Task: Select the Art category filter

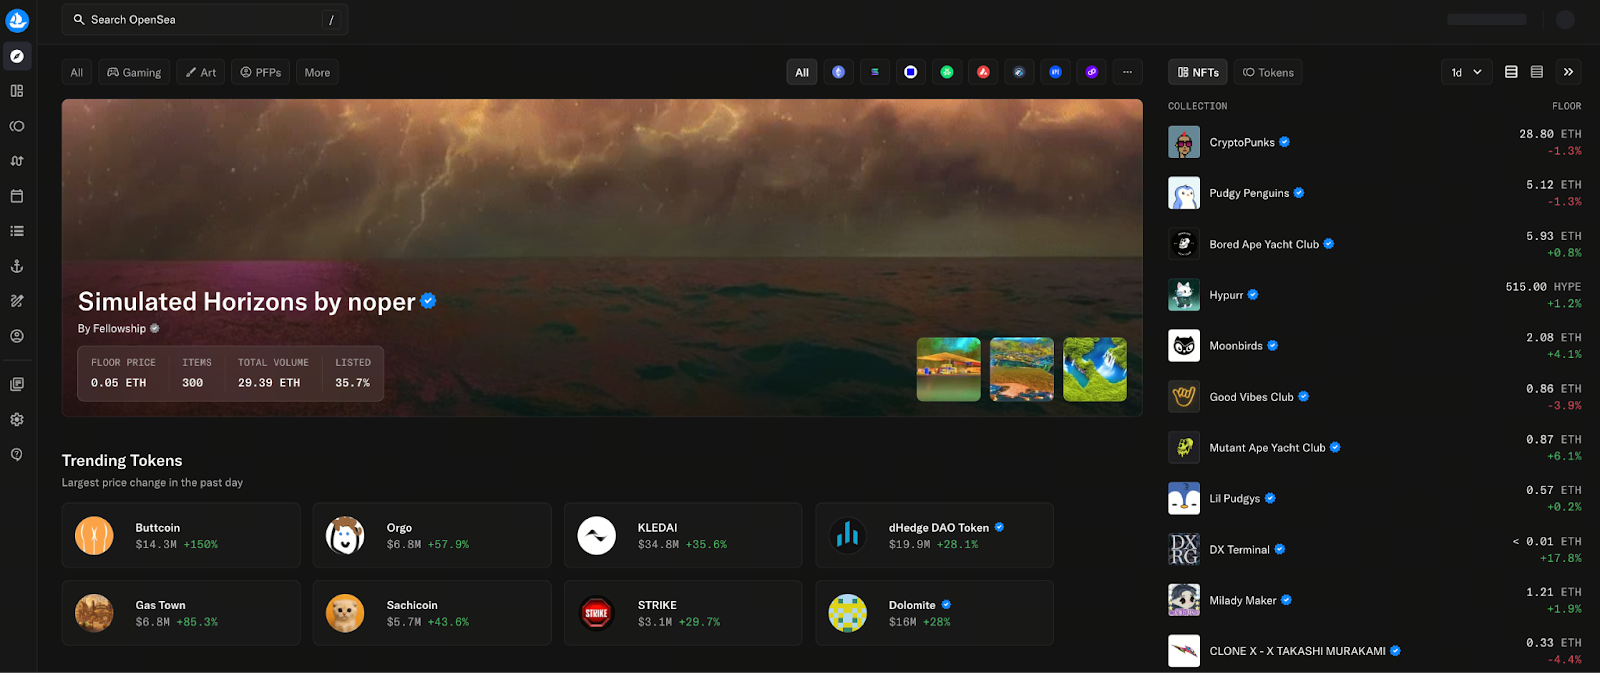Action: (201, 72)
